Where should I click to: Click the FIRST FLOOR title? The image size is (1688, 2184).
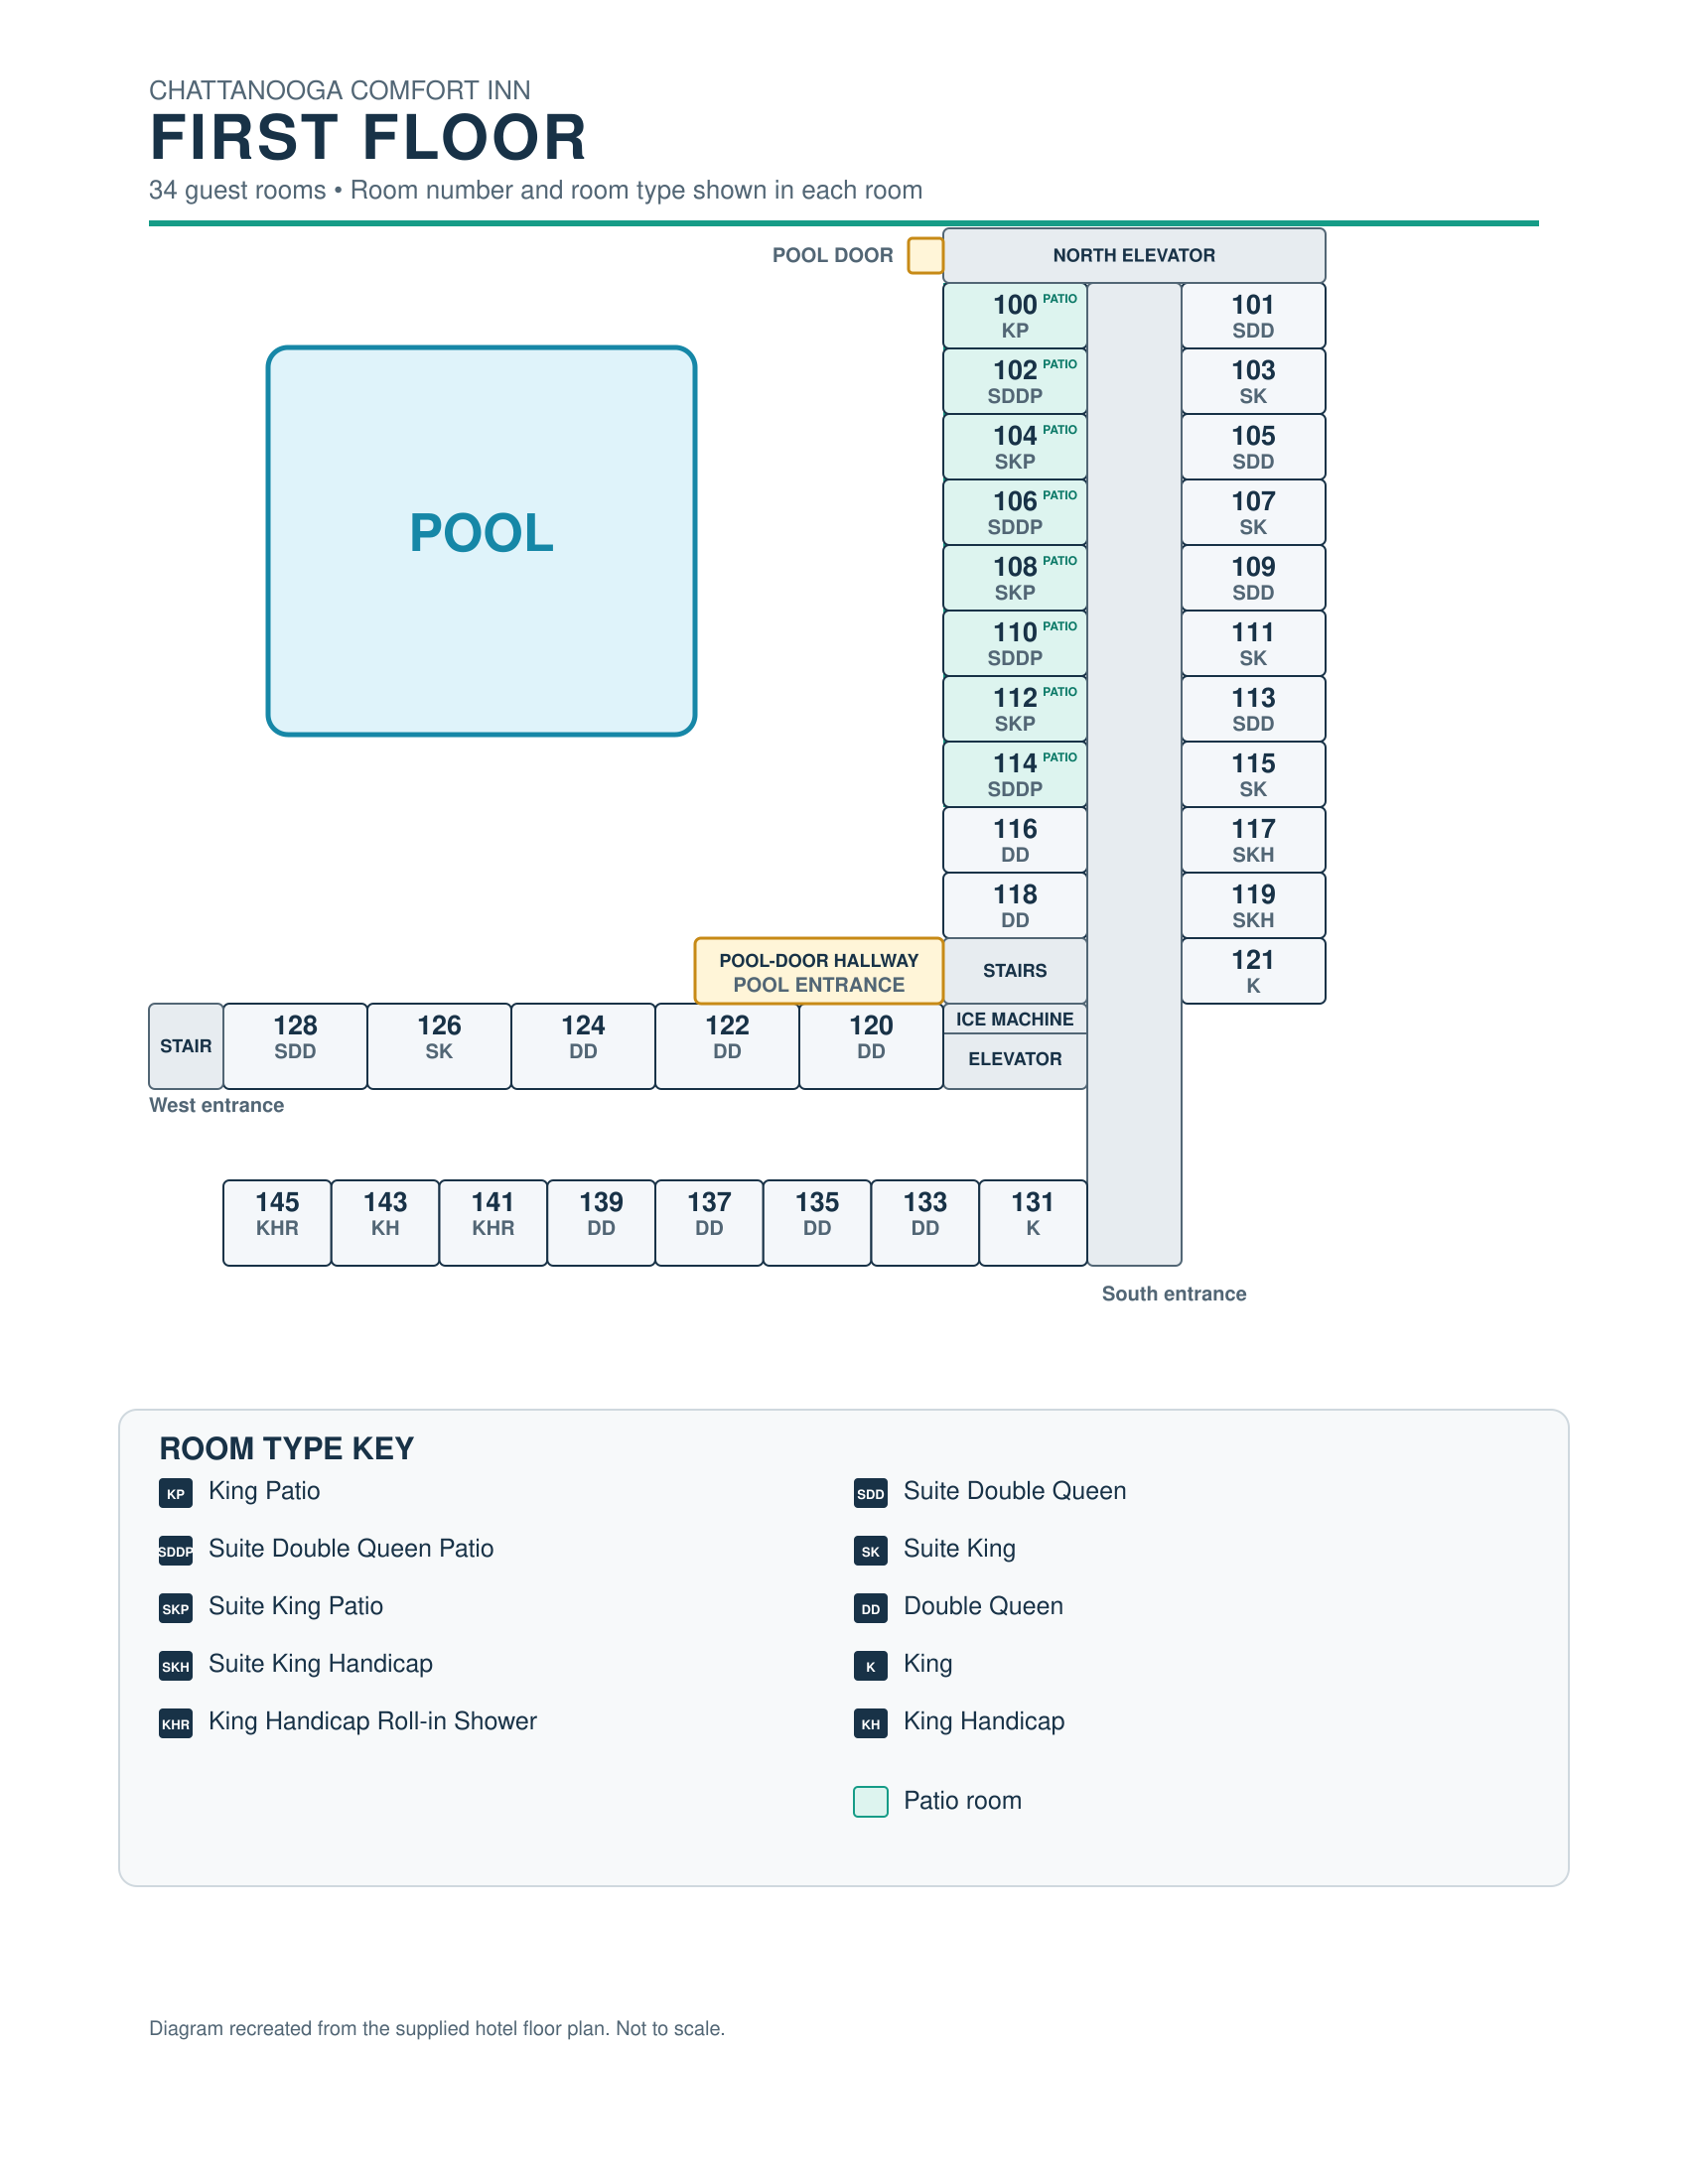coord(368,137)
